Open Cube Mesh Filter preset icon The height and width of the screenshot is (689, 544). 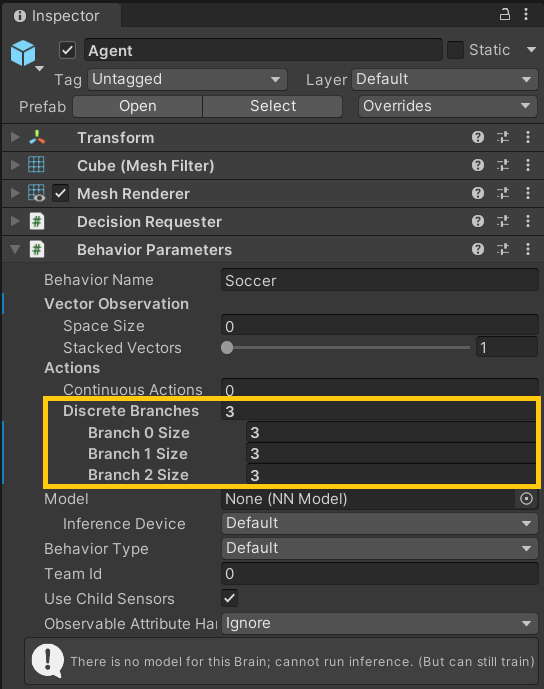[503, 165]
